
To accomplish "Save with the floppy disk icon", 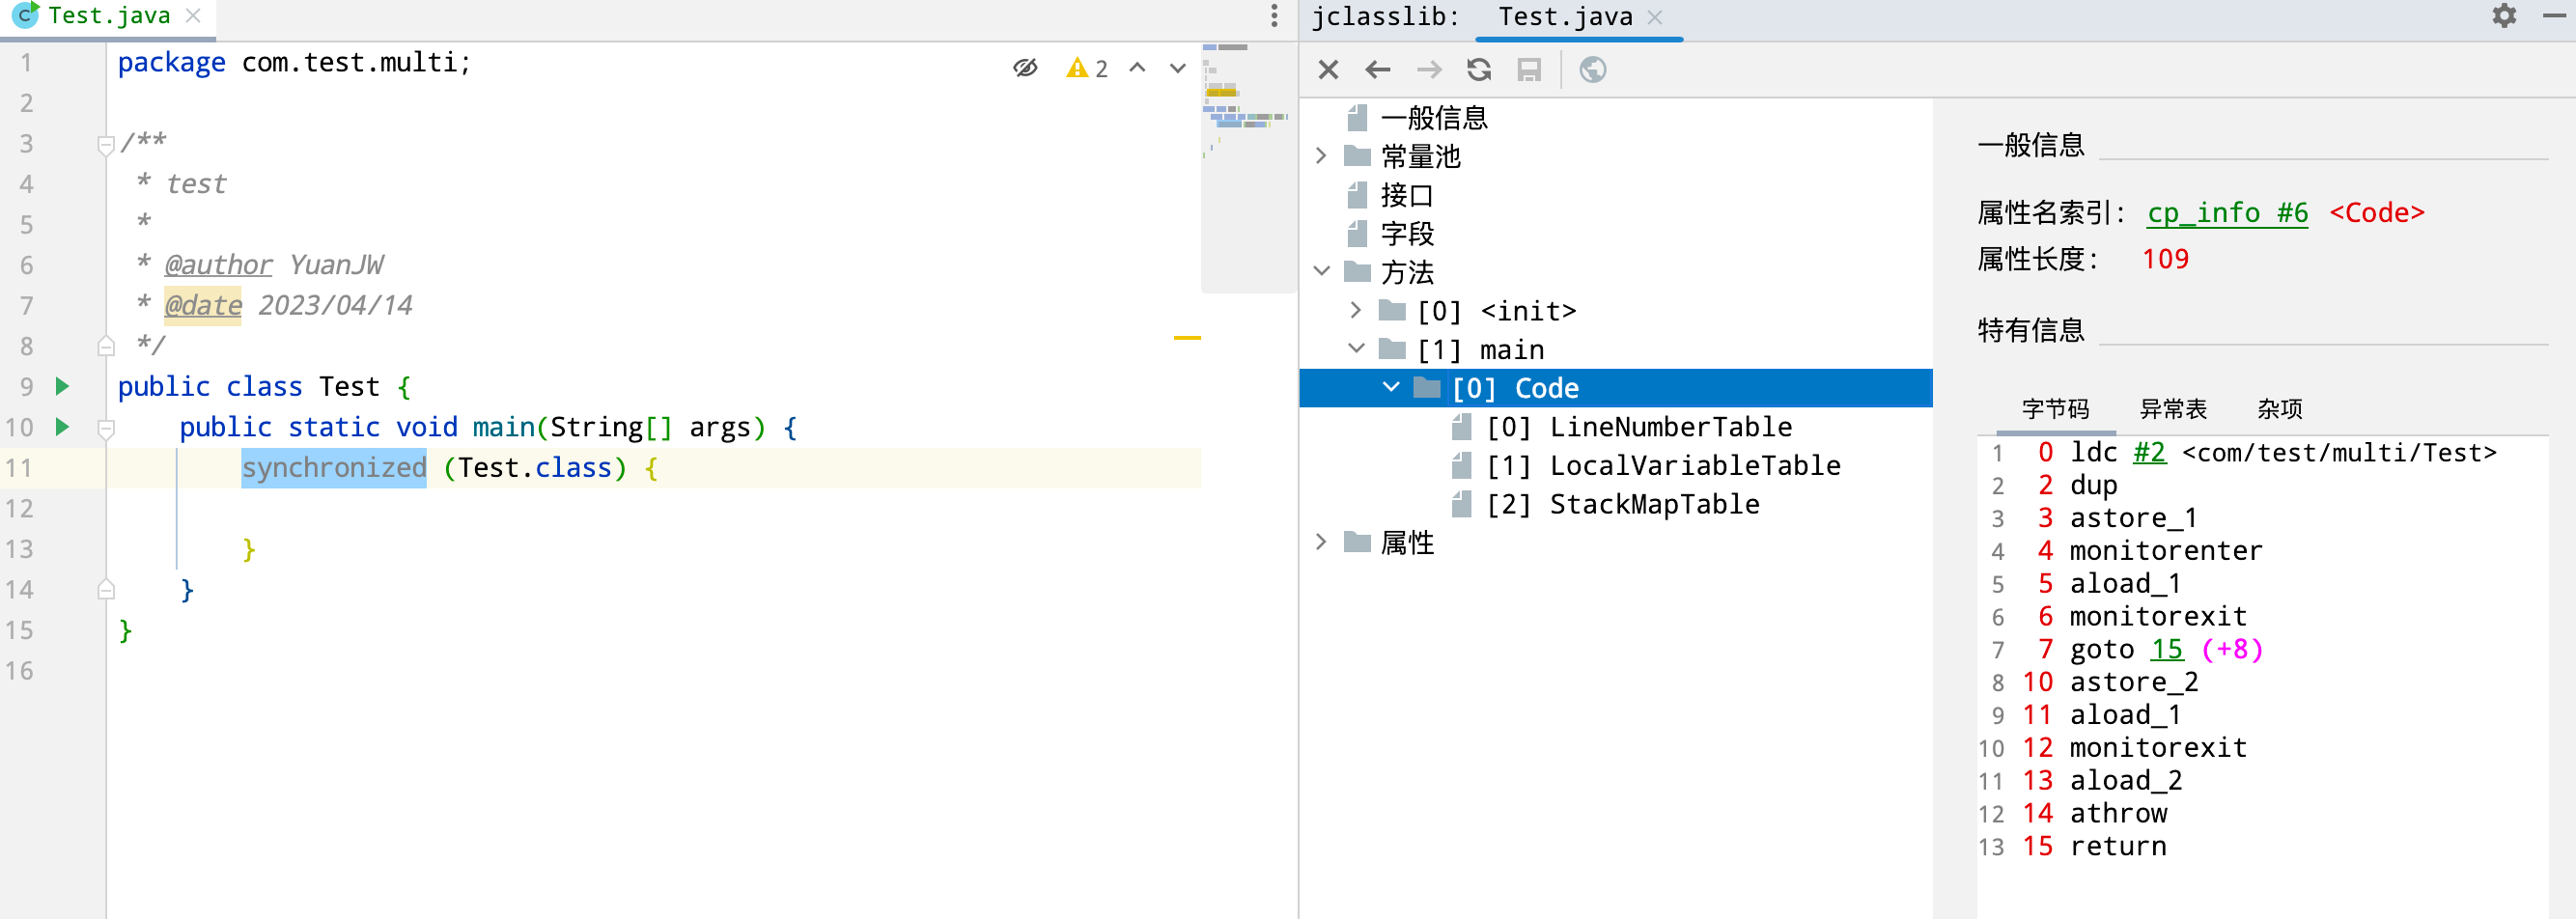I will [x=1529, y=69].
